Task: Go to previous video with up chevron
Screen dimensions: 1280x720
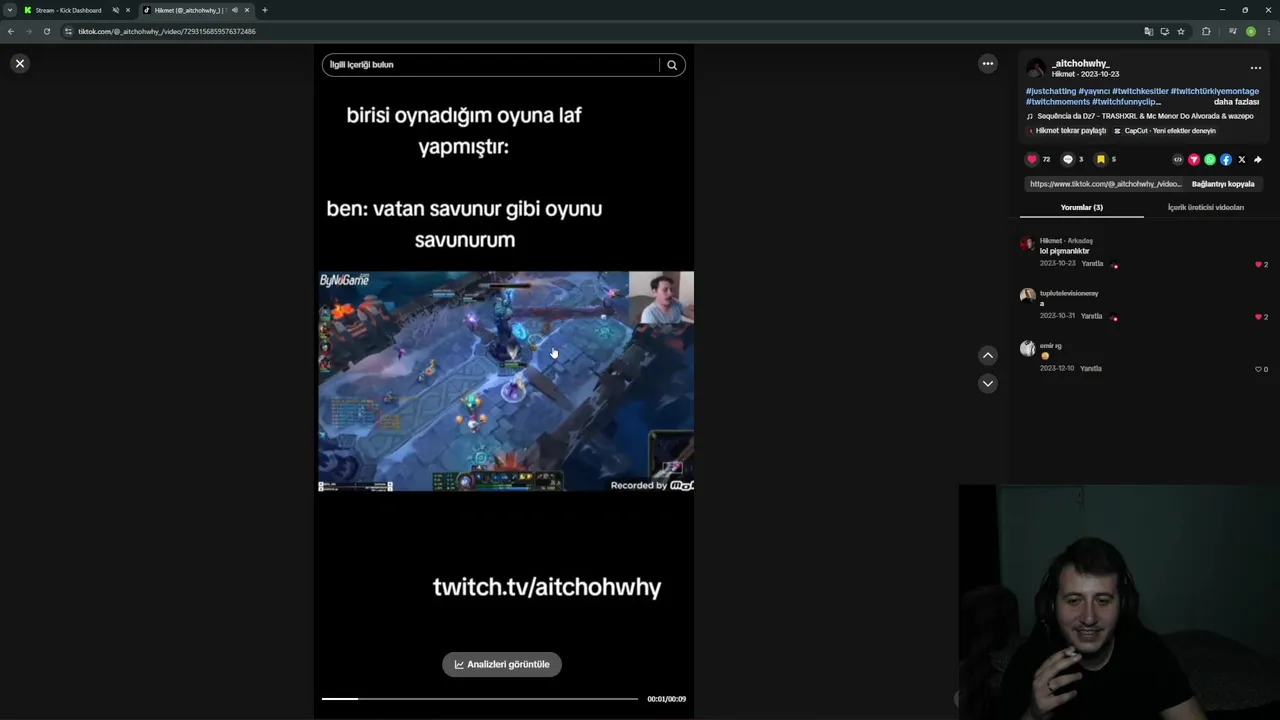Action: (988, 355)
